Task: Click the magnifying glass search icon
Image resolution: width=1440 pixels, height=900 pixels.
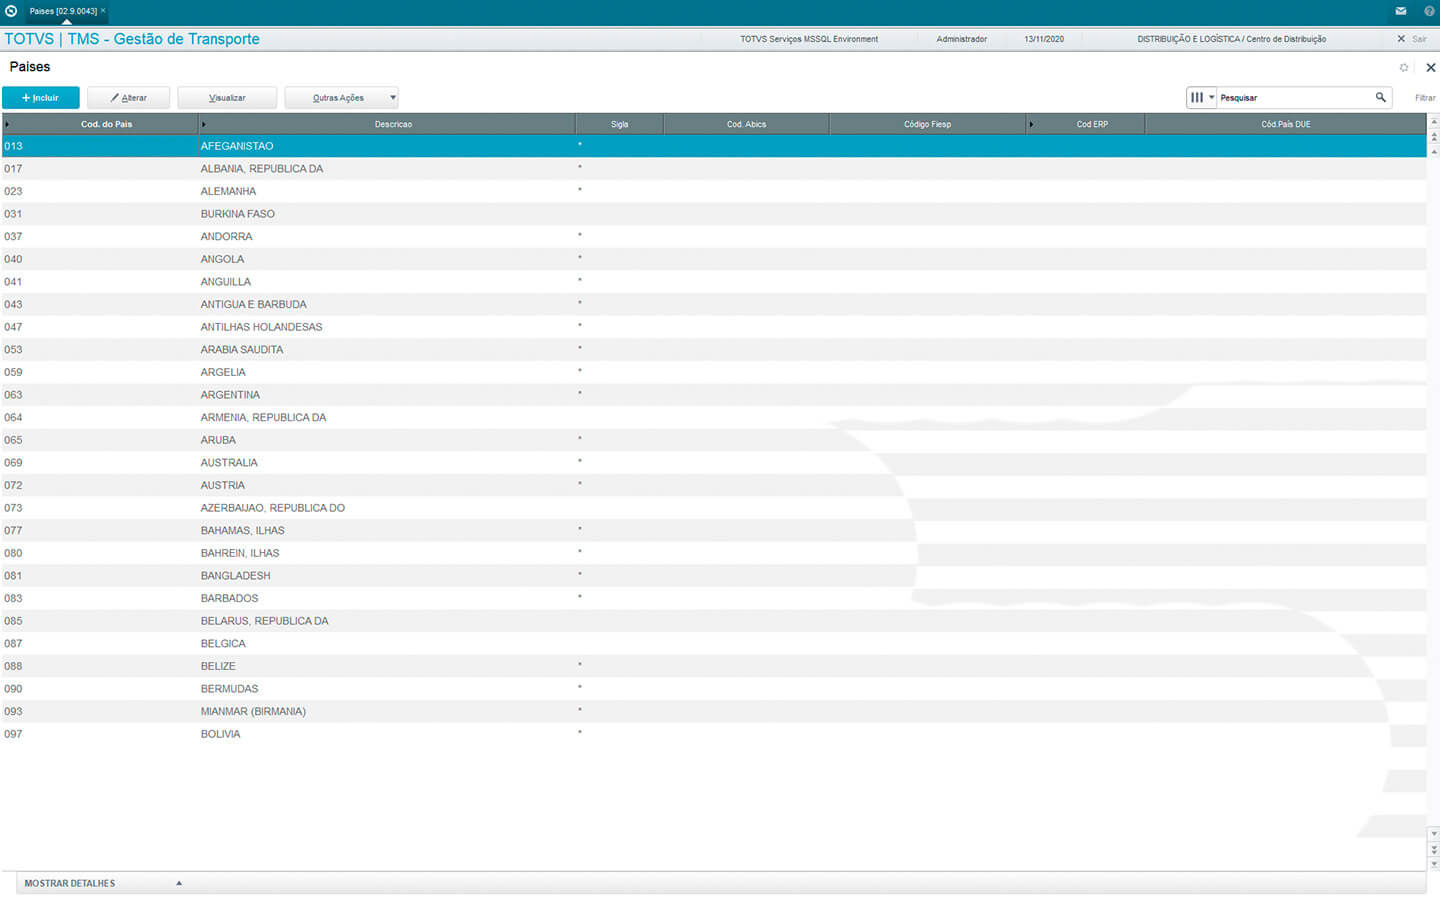Action: [1381, 97]
